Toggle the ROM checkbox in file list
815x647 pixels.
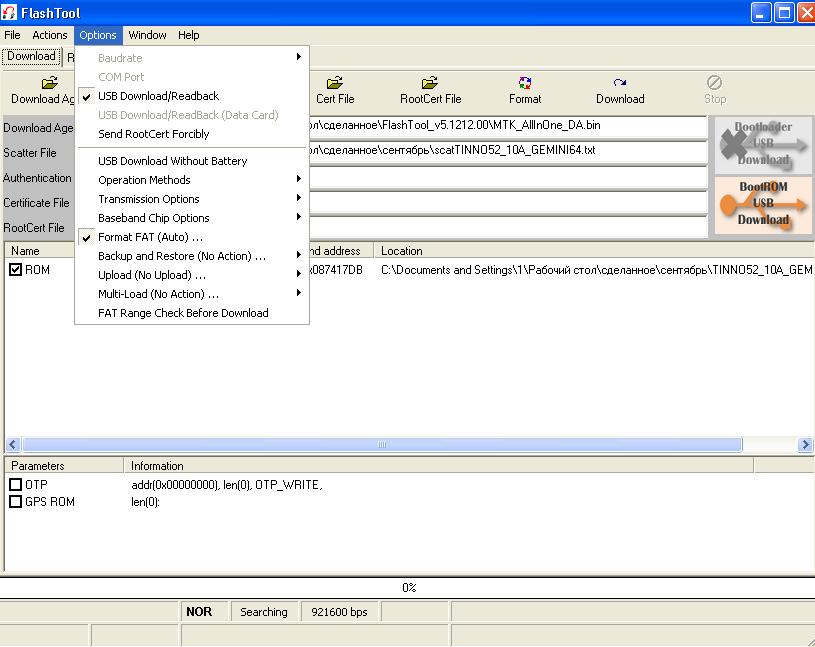coord(16,270)
